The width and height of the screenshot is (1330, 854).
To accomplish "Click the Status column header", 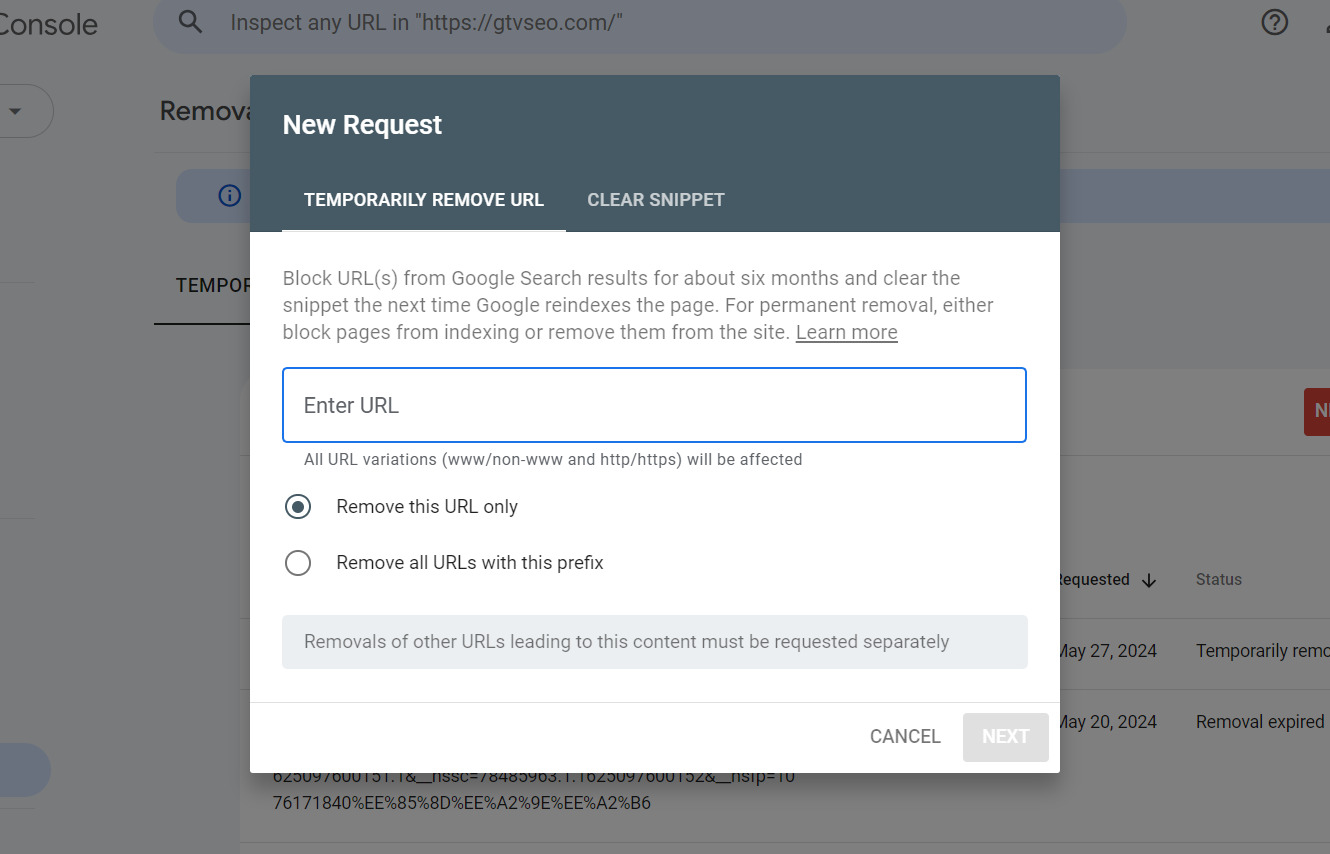I will click(x=1218, y=580).
